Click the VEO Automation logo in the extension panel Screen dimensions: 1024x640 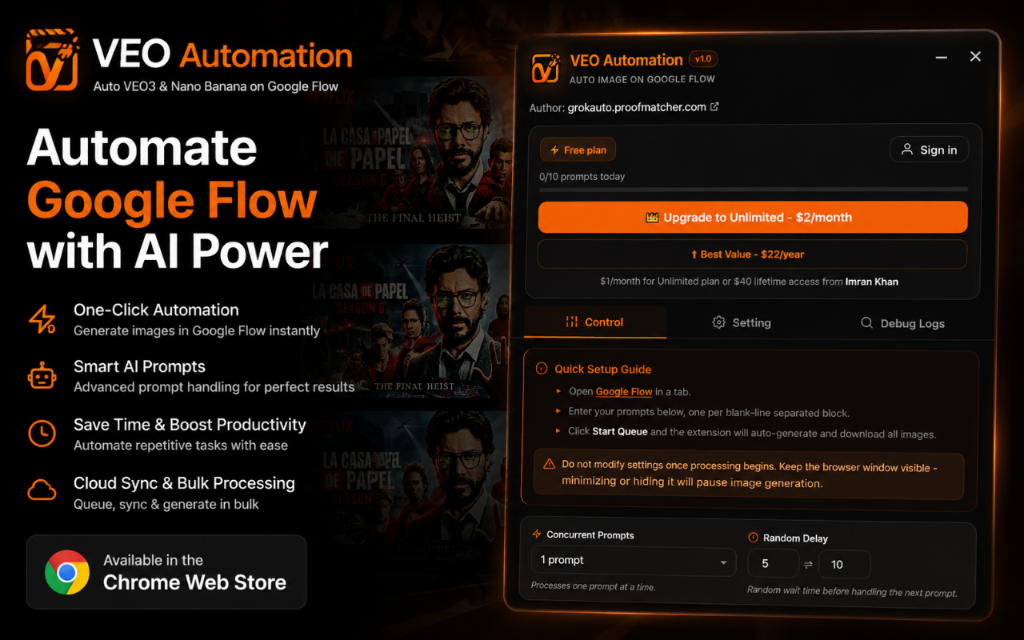point(545,68)
